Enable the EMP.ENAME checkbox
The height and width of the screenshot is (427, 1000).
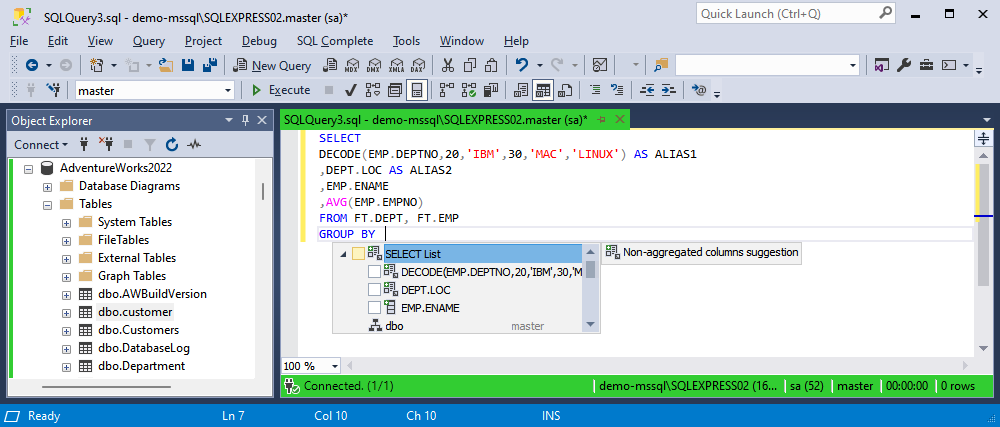374,308
